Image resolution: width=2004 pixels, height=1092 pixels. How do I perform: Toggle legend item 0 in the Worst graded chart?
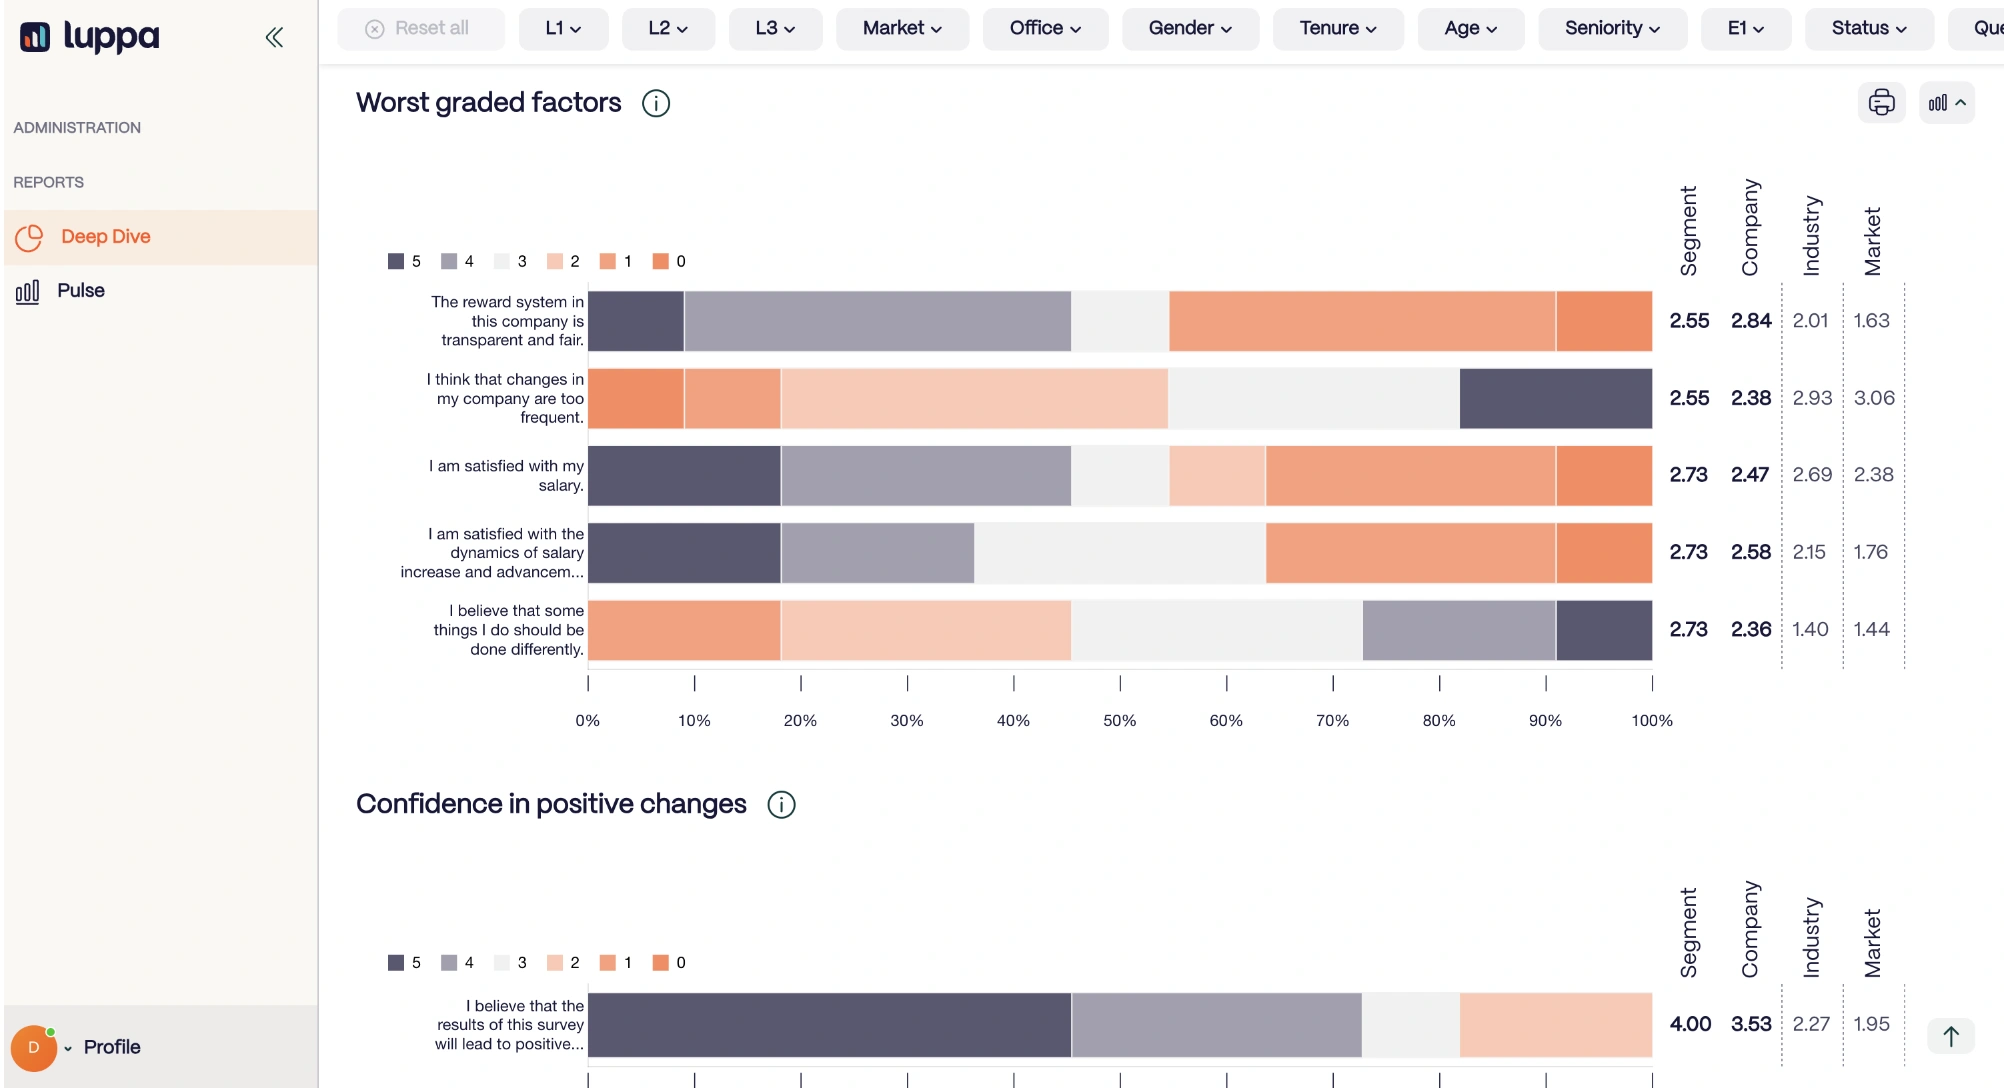(669, 261)
